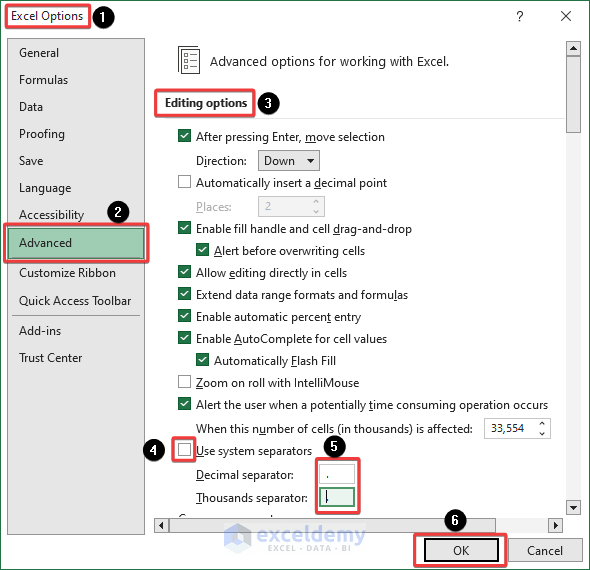590x570 pixels.
Task: Open the Formulas category
Action: (x=76, y=80)
